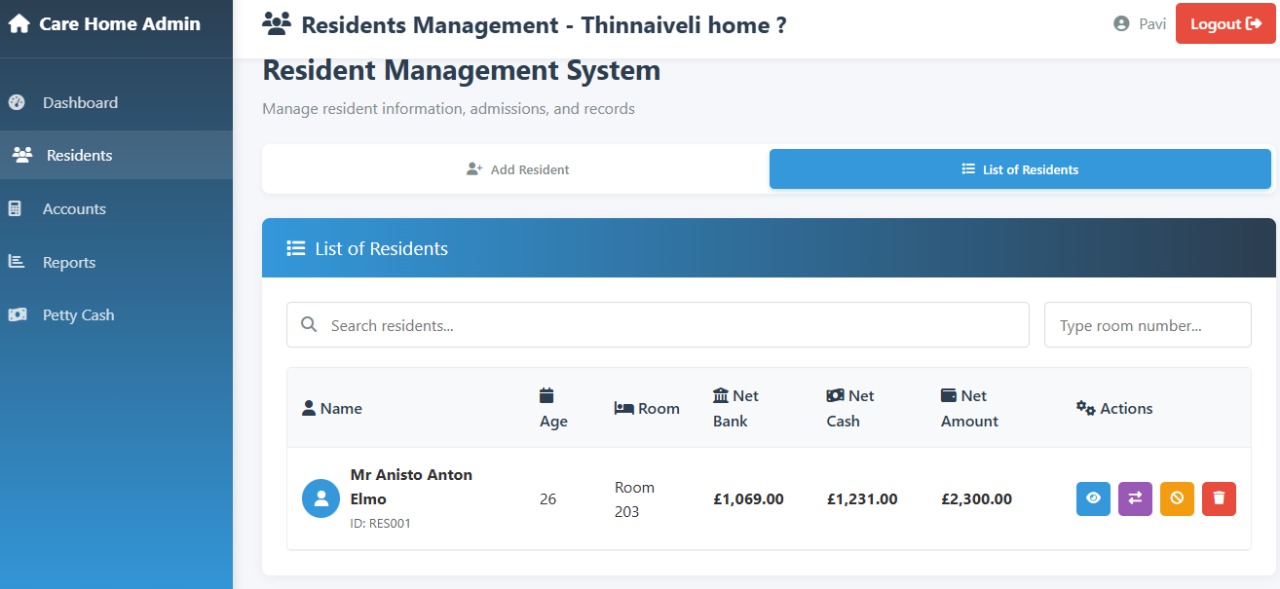Click the Type room number field
Image resolution: width=1280 pixels, height=589 pixels.
(1148, 325)
